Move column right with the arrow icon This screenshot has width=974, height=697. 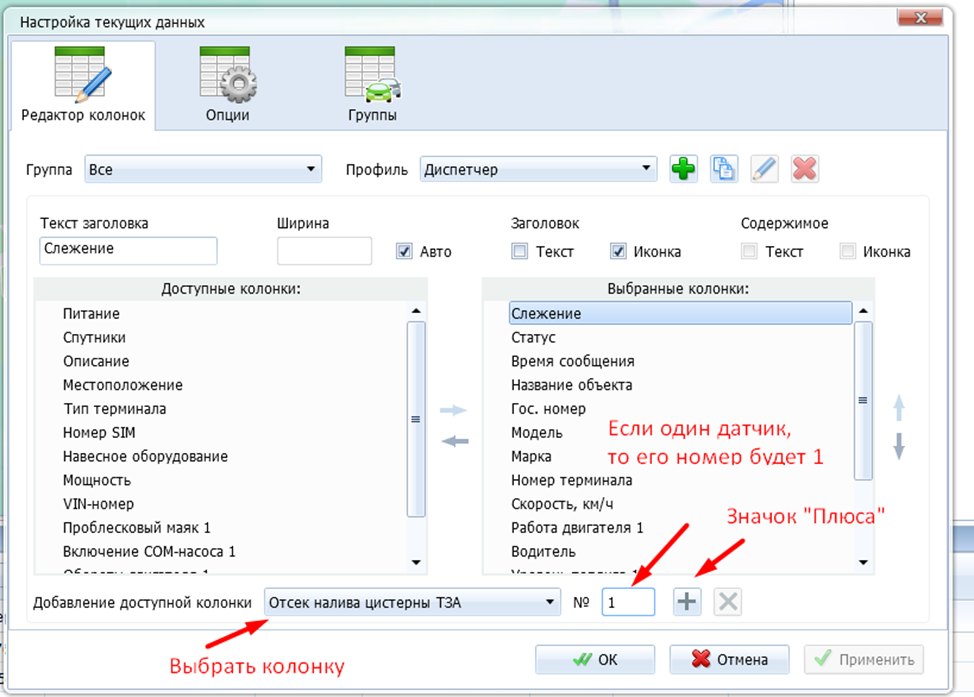[454, 410]
